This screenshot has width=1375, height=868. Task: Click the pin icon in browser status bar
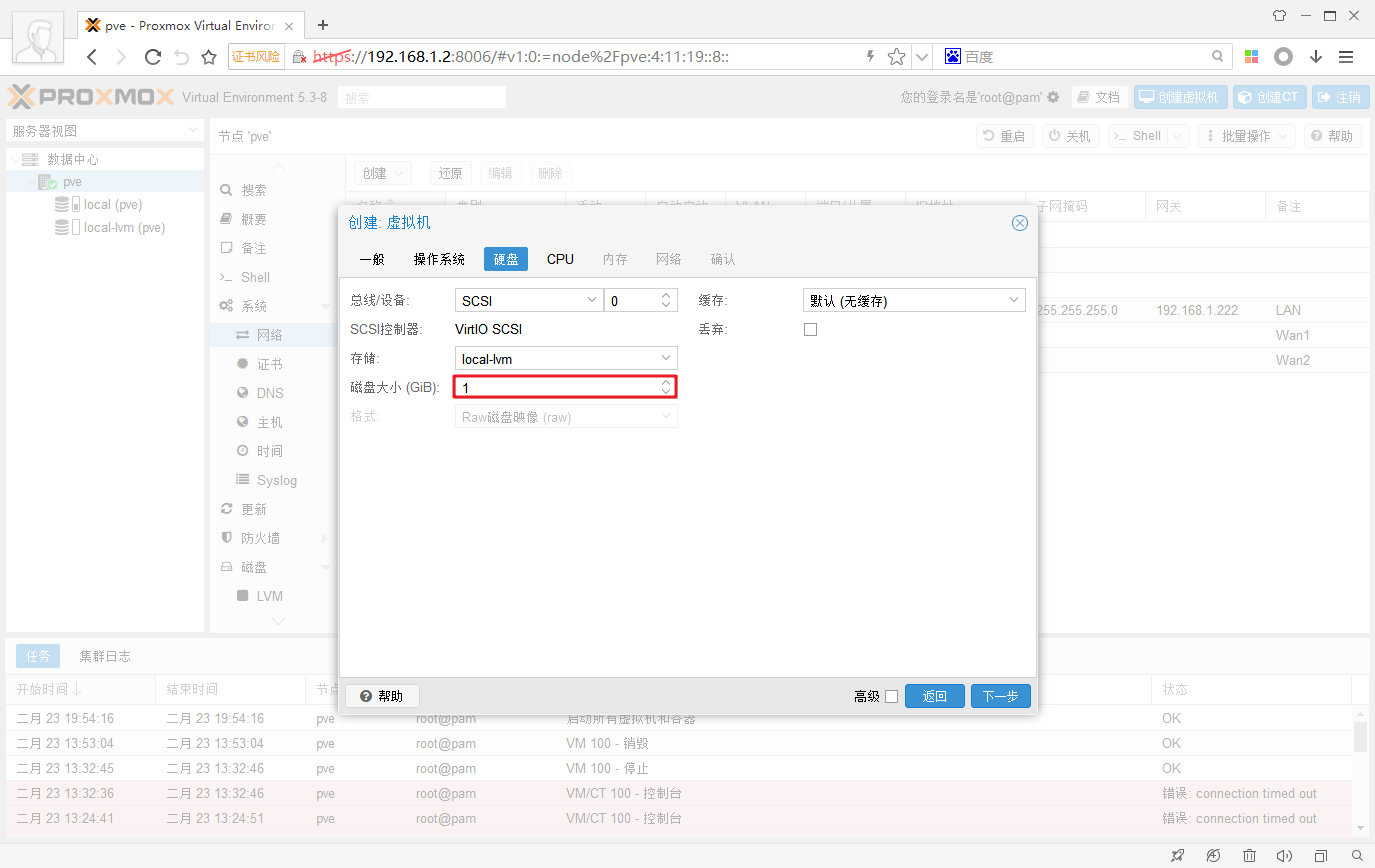1177,856
